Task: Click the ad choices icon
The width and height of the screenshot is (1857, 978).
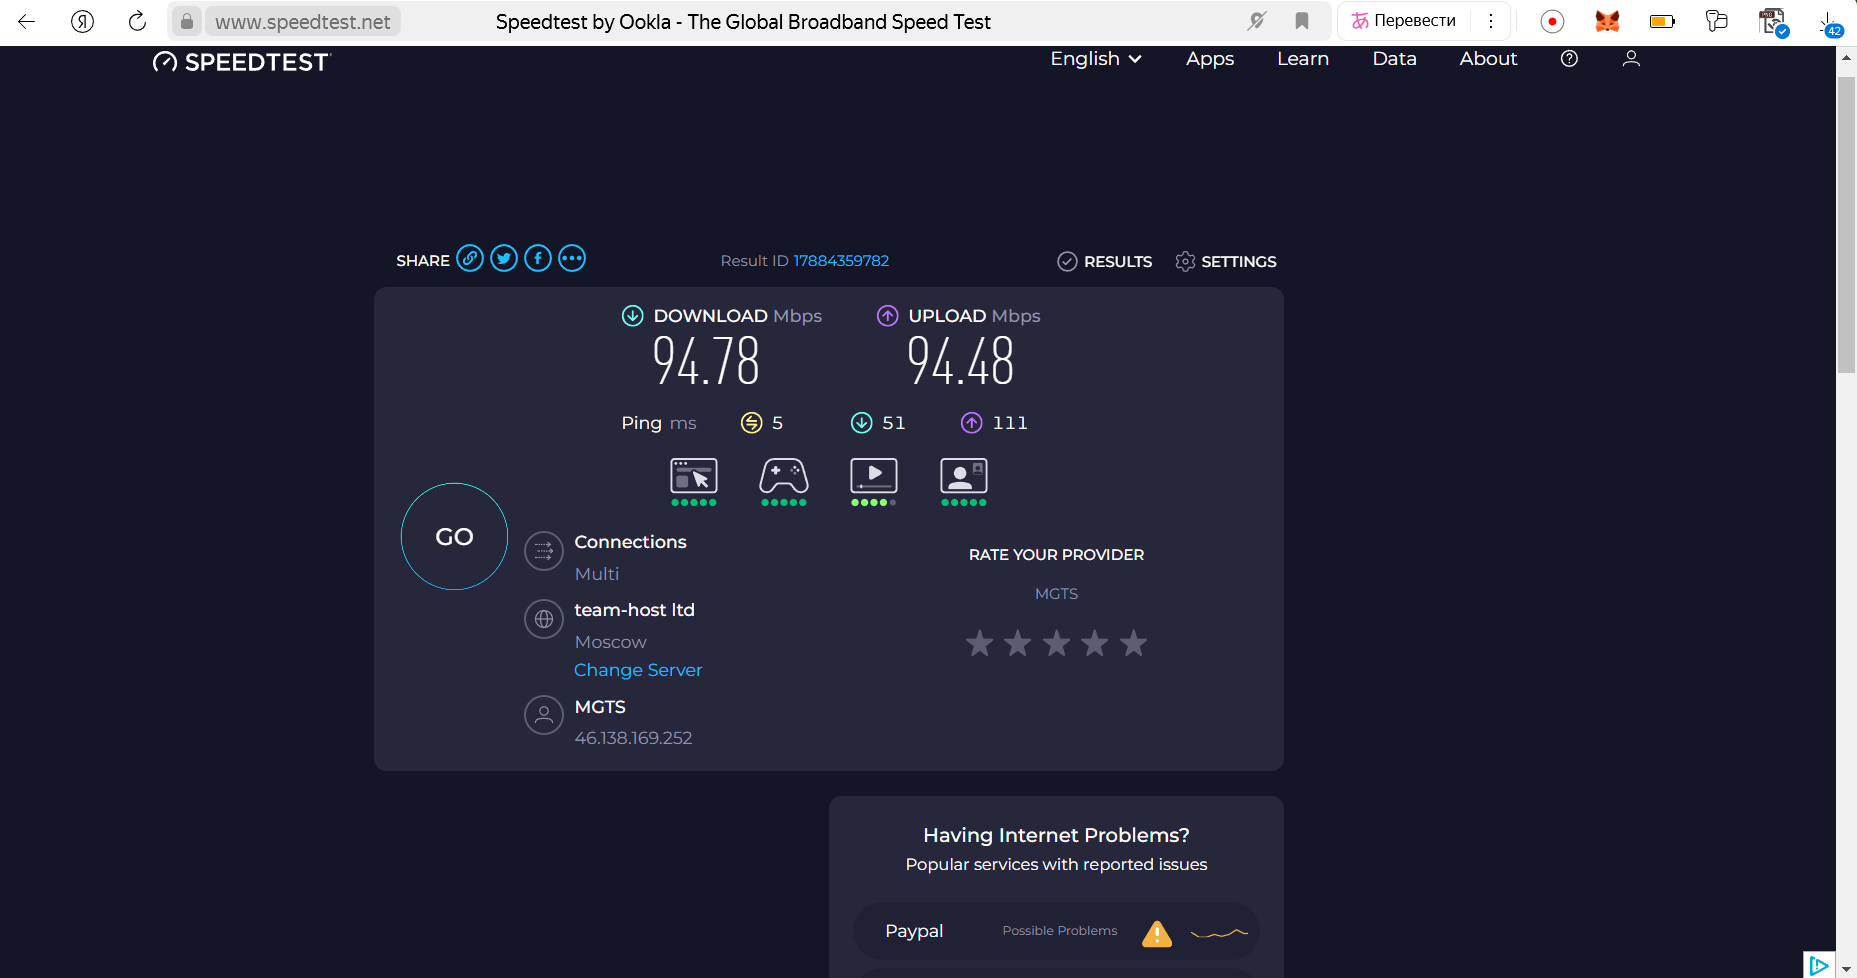Action: pos(1819,965)
